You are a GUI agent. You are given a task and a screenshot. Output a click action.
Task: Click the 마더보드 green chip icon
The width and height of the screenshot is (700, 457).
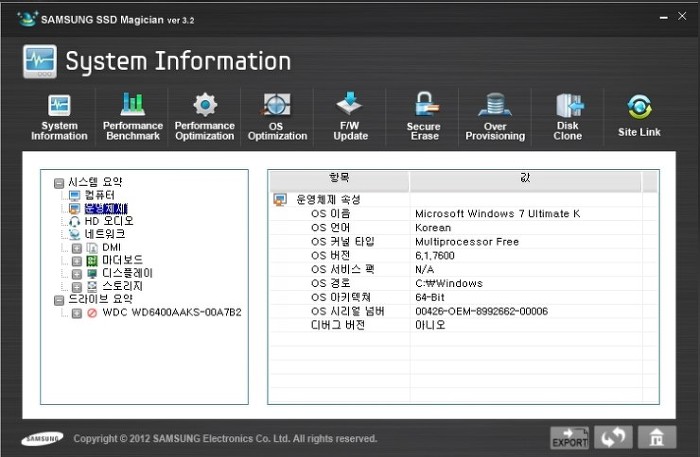click(x=92, y=261)
